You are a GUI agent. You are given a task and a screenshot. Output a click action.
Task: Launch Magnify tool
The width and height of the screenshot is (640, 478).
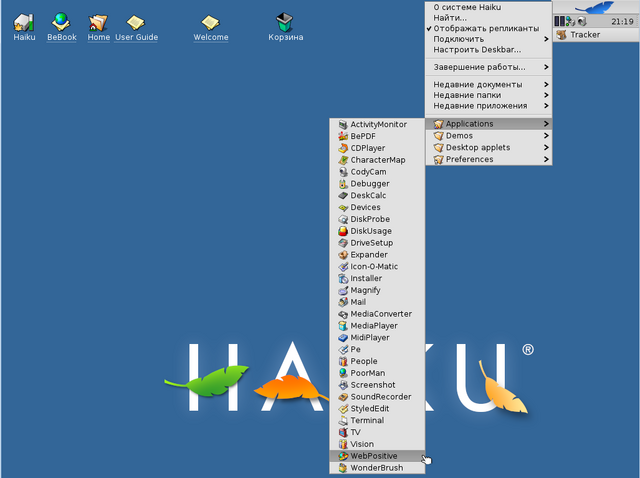tap(377, 290)
